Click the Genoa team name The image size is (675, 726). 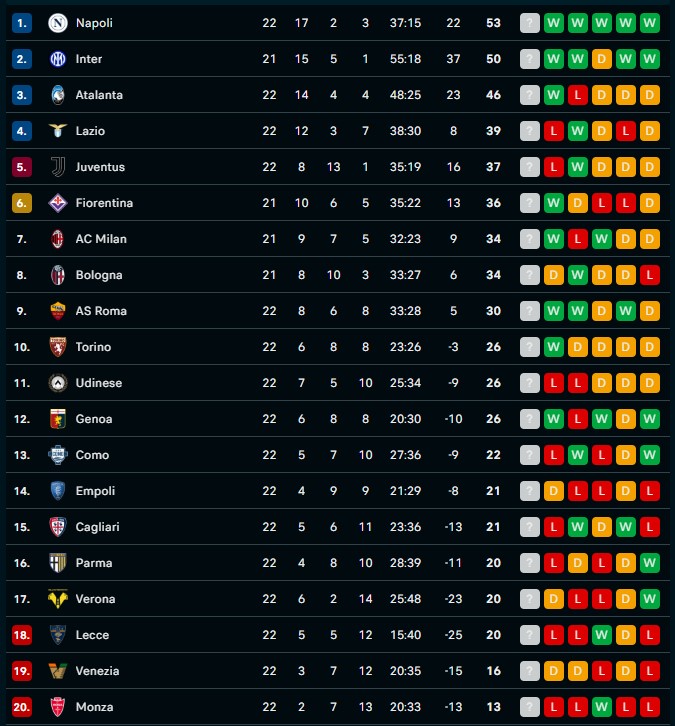94,419
